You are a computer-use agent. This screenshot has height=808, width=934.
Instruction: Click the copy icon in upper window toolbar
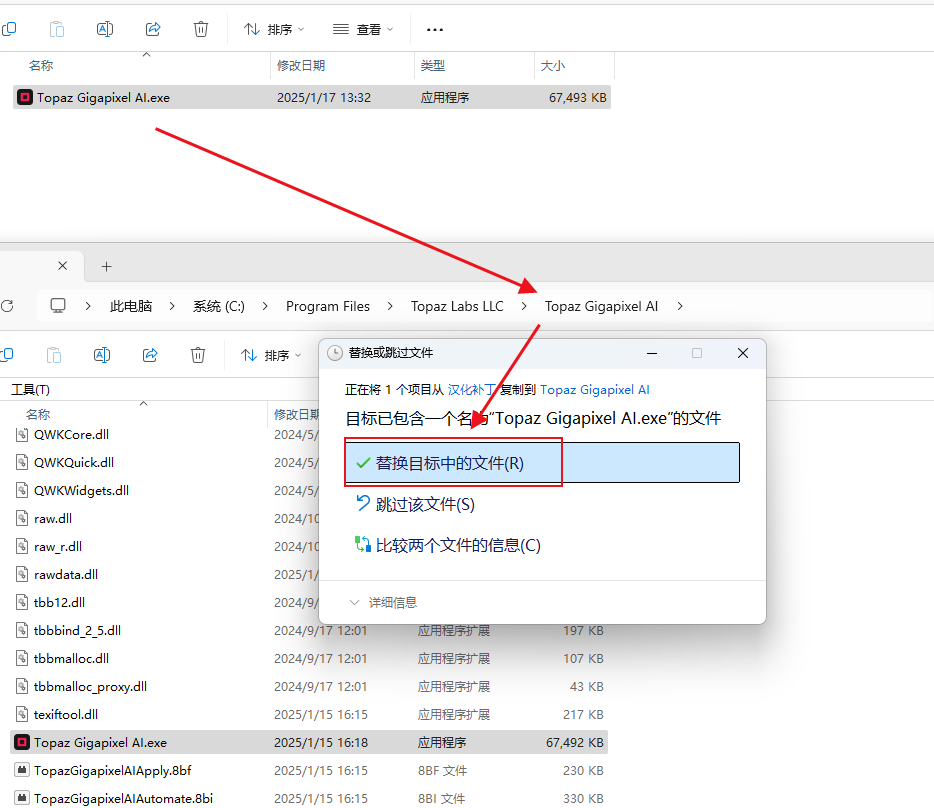[x=9, y=29]
